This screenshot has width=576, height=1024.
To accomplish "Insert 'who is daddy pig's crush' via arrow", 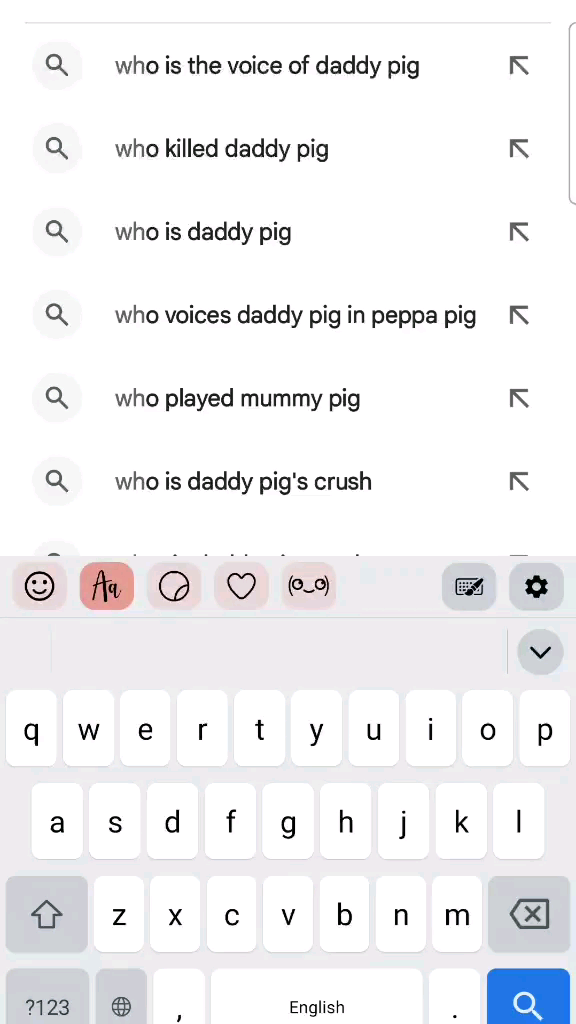I will pos(519,481).
